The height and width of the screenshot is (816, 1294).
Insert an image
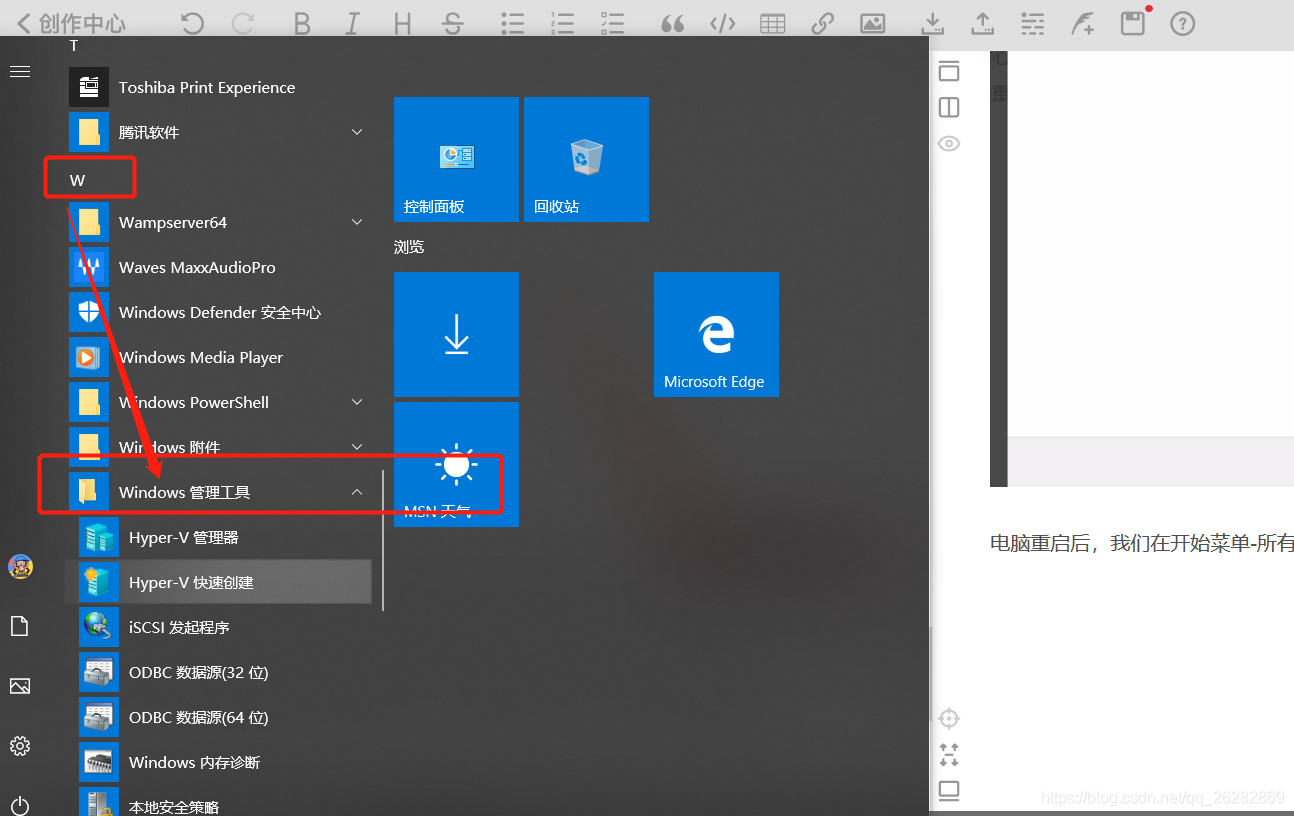pyautogui.click(x=873, y=23)
